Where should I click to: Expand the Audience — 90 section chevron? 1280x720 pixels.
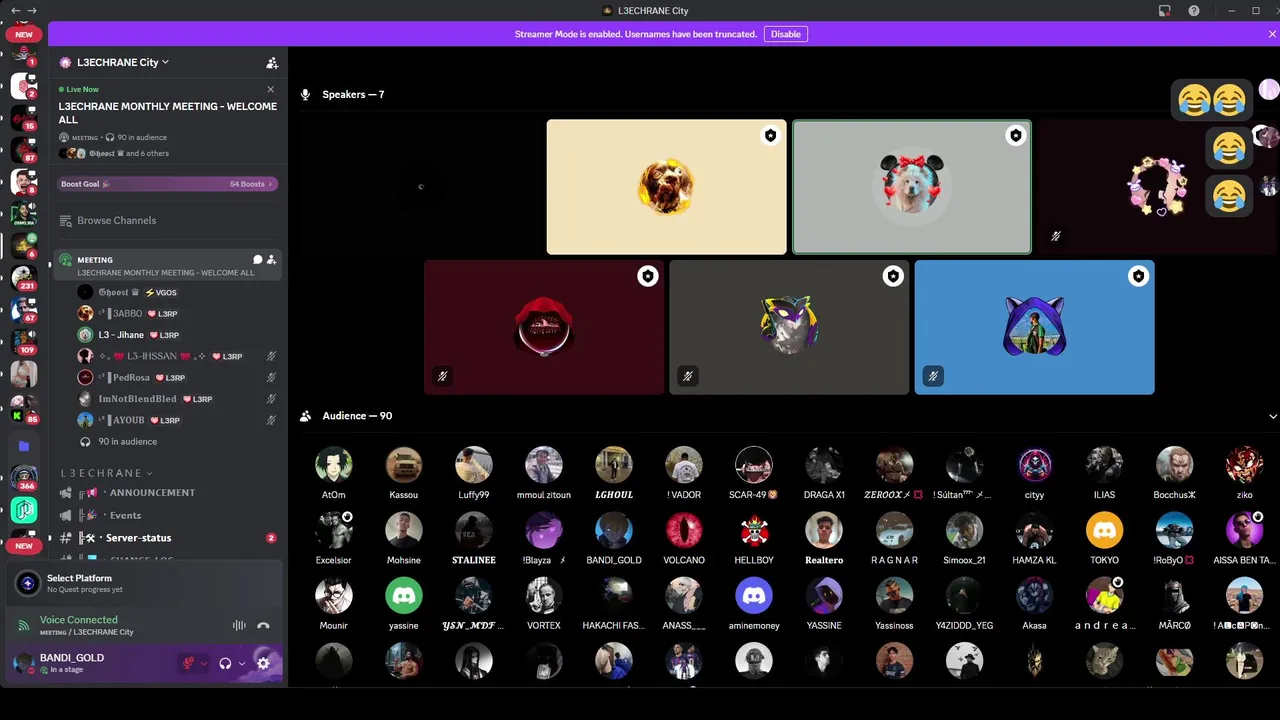(x=1273, y=416)
